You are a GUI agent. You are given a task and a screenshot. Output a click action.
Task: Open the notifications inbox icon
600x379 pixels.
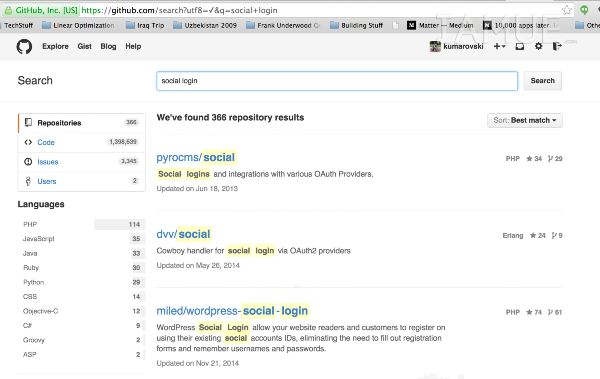520,46
